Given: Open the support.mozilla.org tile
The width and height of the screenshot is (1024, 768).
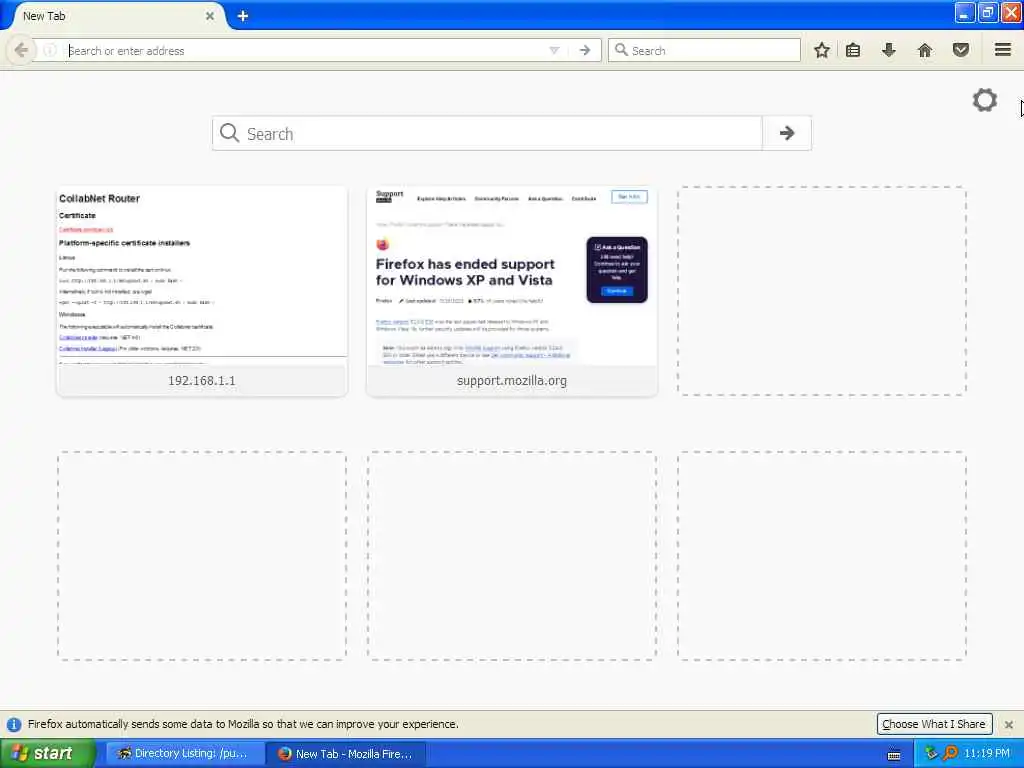Looking at the screenshot, I should coord(512,291).
